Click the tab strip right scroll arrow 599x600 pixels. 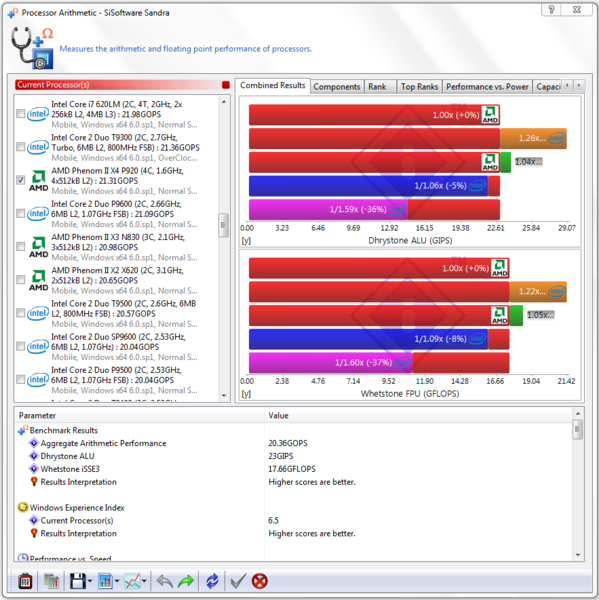[x=579, y=85]
